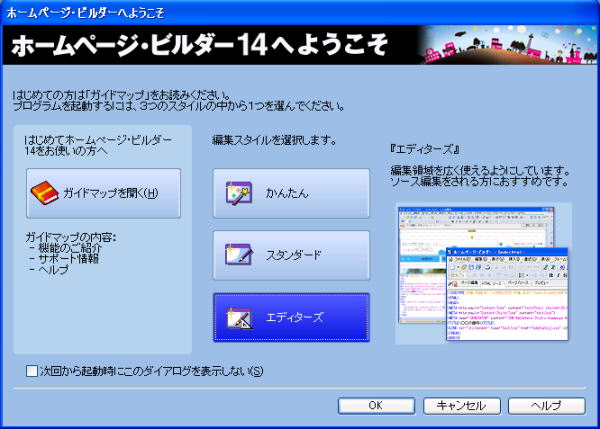This screenshot has height=429, width=600.
Task: Click the エディターズ preview screenshot thumbnail
Action: (483, 273)
